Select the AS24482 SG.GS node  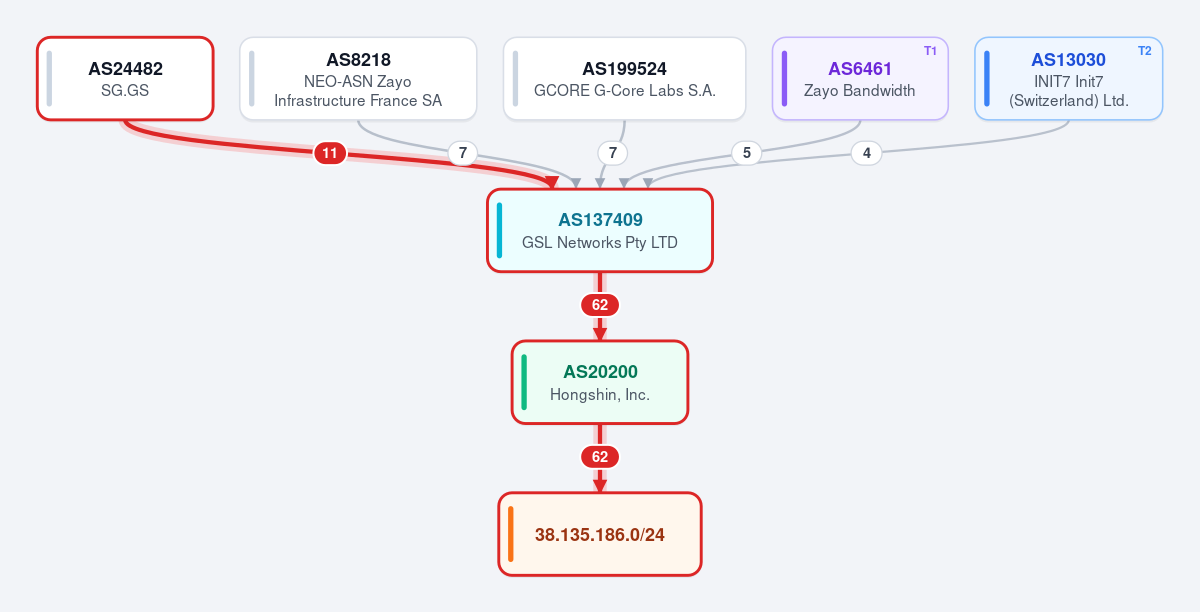(125, 78)
